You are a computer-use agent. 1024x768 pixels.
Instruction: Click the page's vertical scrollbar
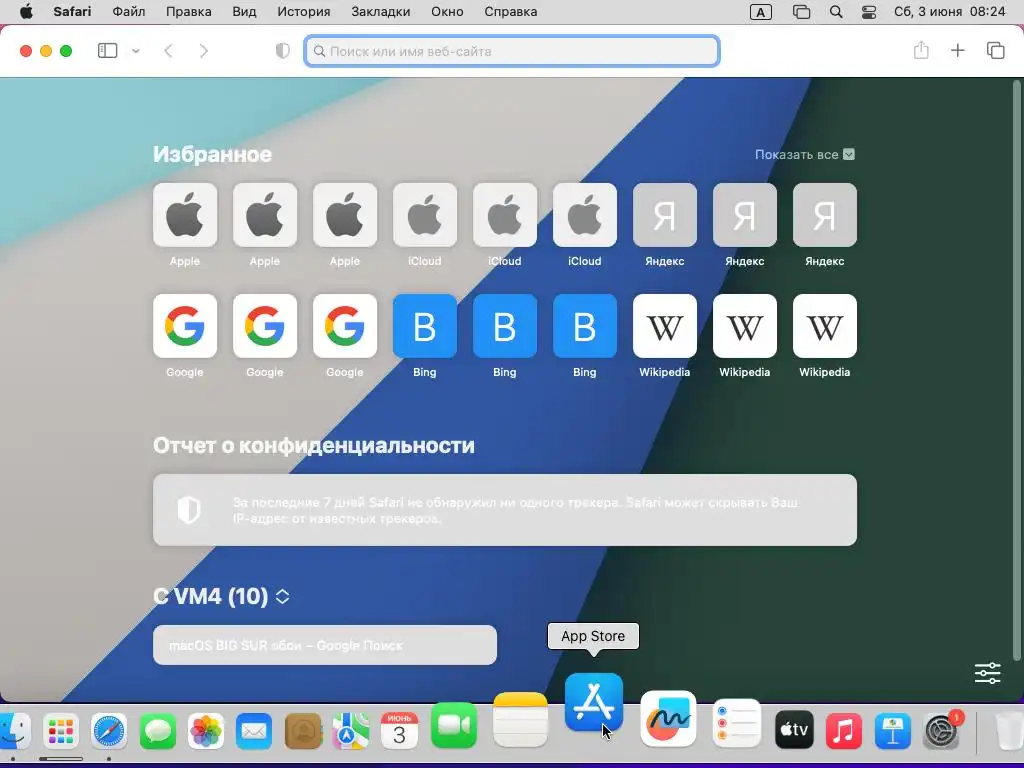1016,369
